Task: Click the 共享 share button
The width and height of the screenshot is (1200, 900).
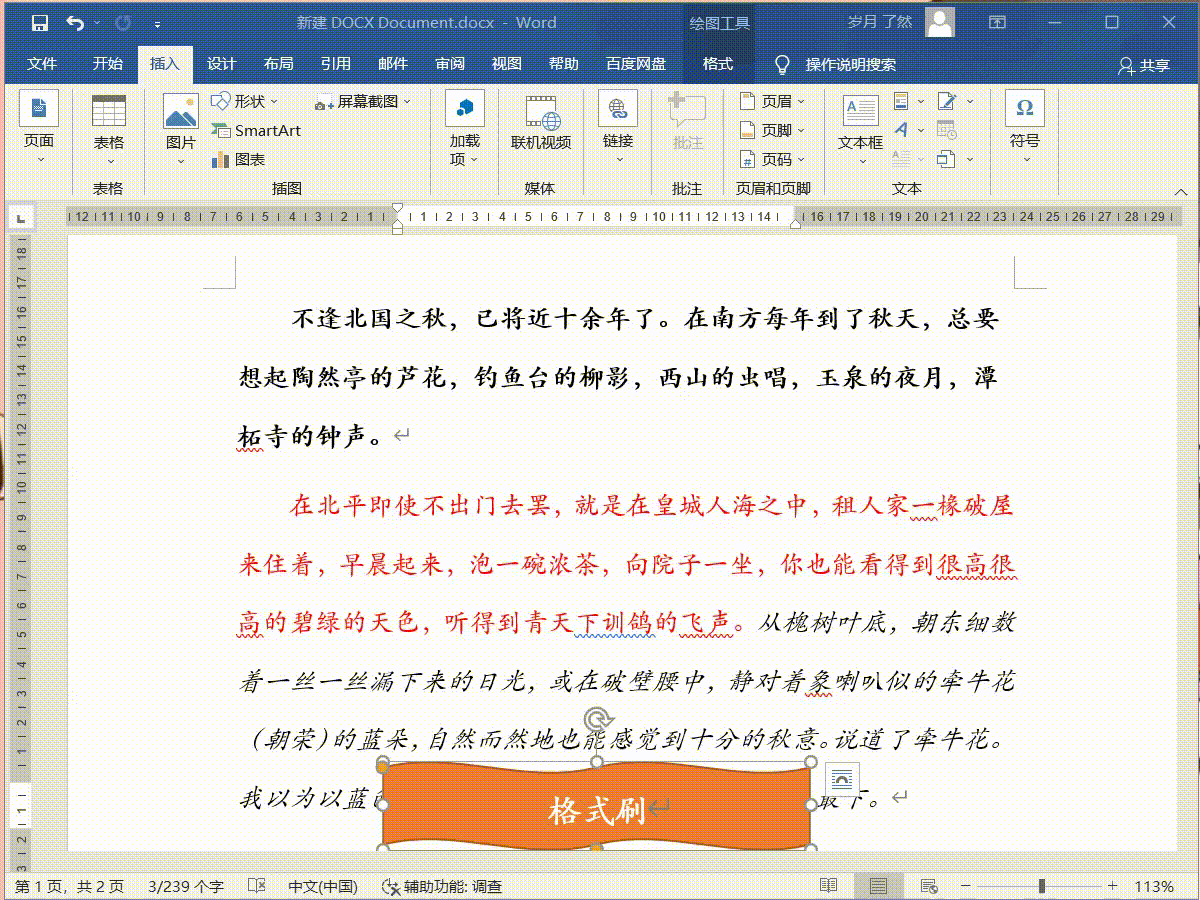Action: (1144, 65)
